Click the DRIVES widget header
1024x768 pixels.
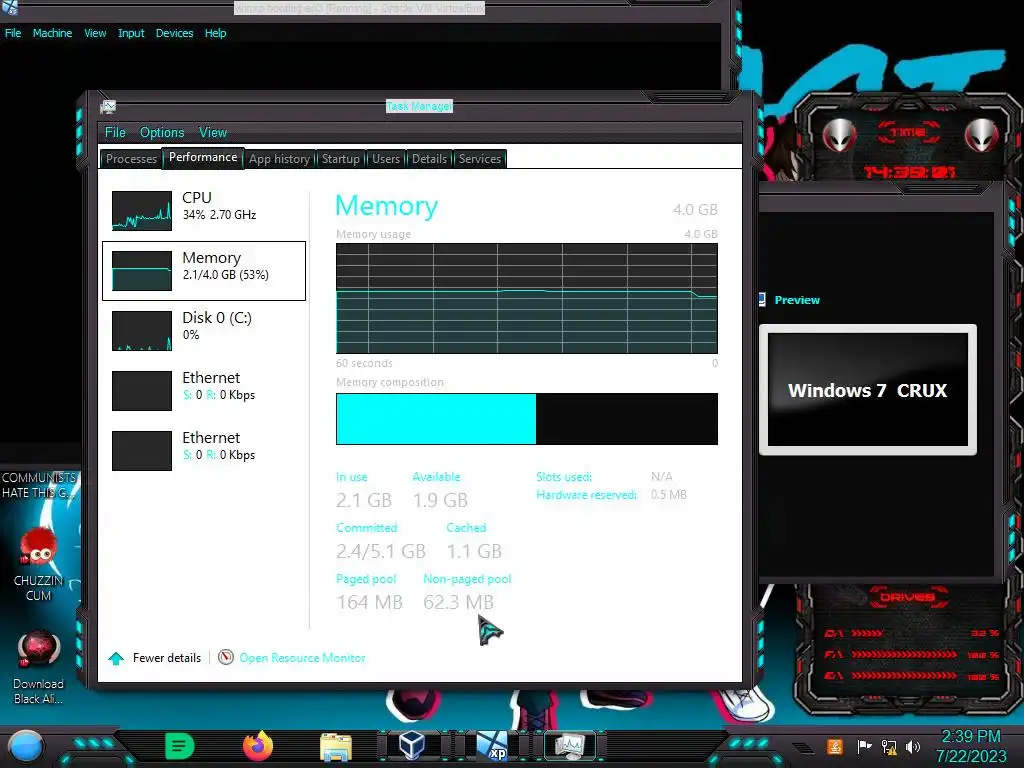[907, 597]
